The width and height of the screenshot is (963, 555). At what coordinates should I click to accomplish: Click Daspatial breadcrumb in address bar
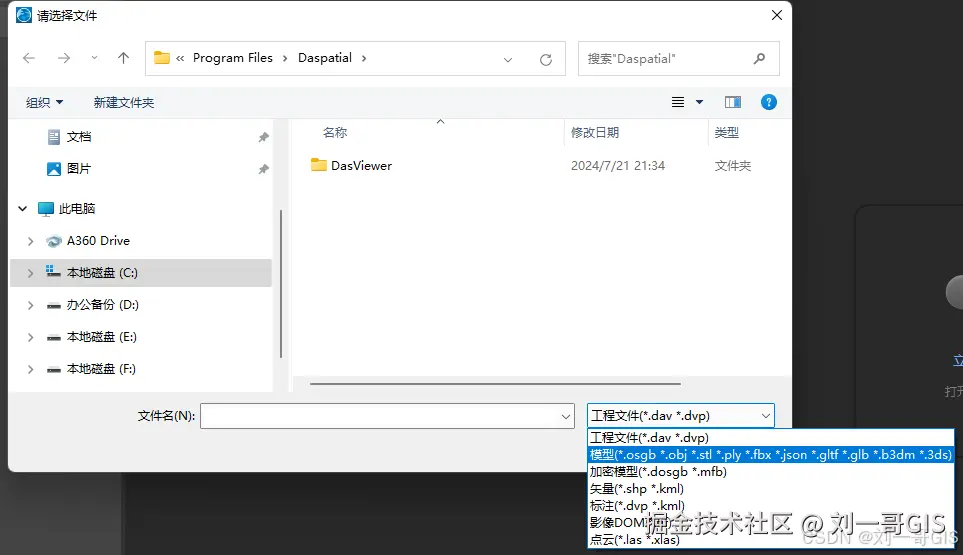click(325, 58)
